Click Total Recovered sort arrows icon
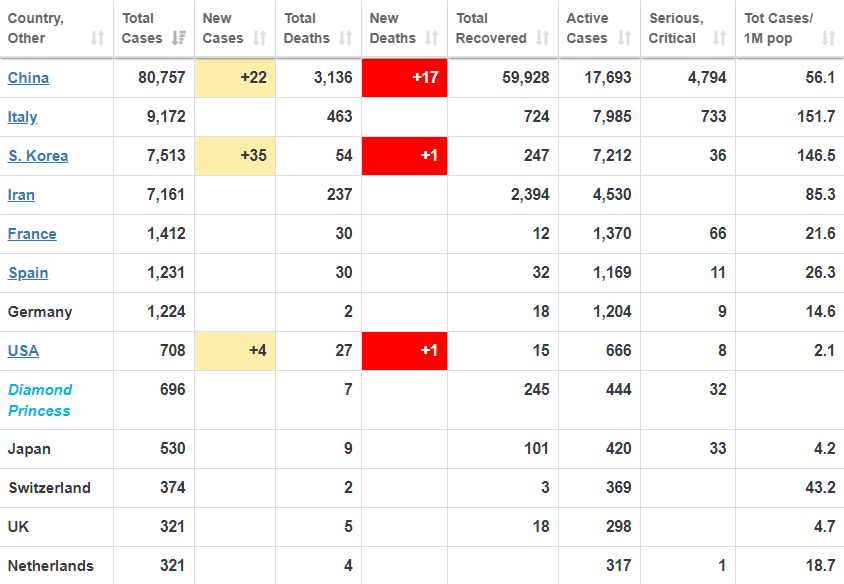 (542, 38)
